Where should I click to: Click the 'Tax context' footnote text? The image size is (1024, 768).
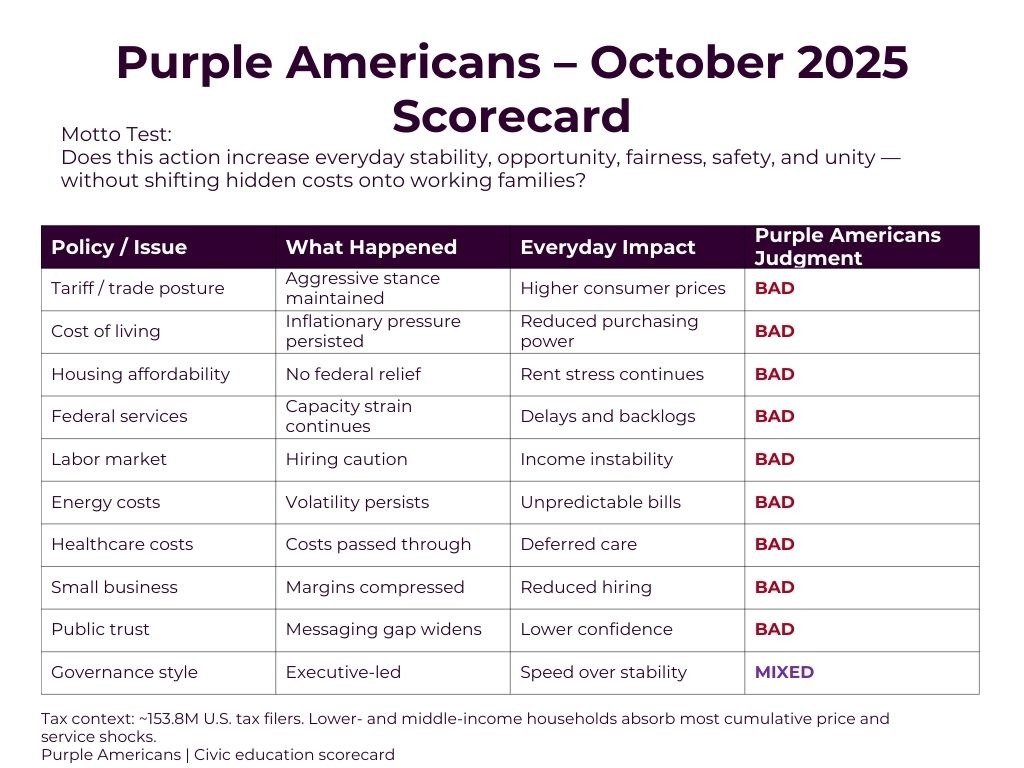point(464,727)
